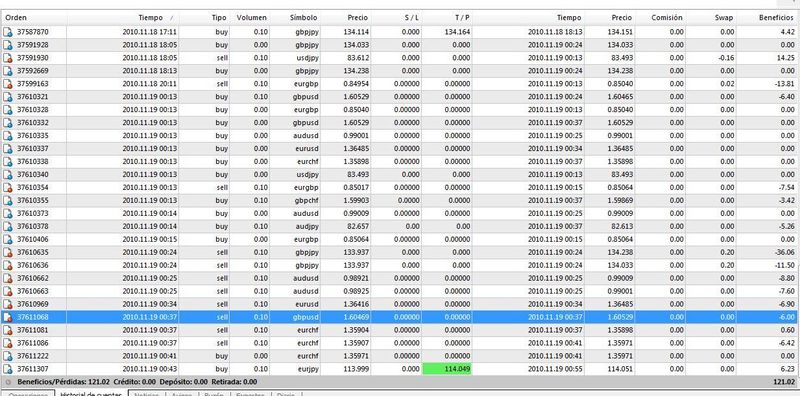Select the gbpusd sell row 37611068
This screenshot has width=800, height=396.
click(x=400, y=317)
